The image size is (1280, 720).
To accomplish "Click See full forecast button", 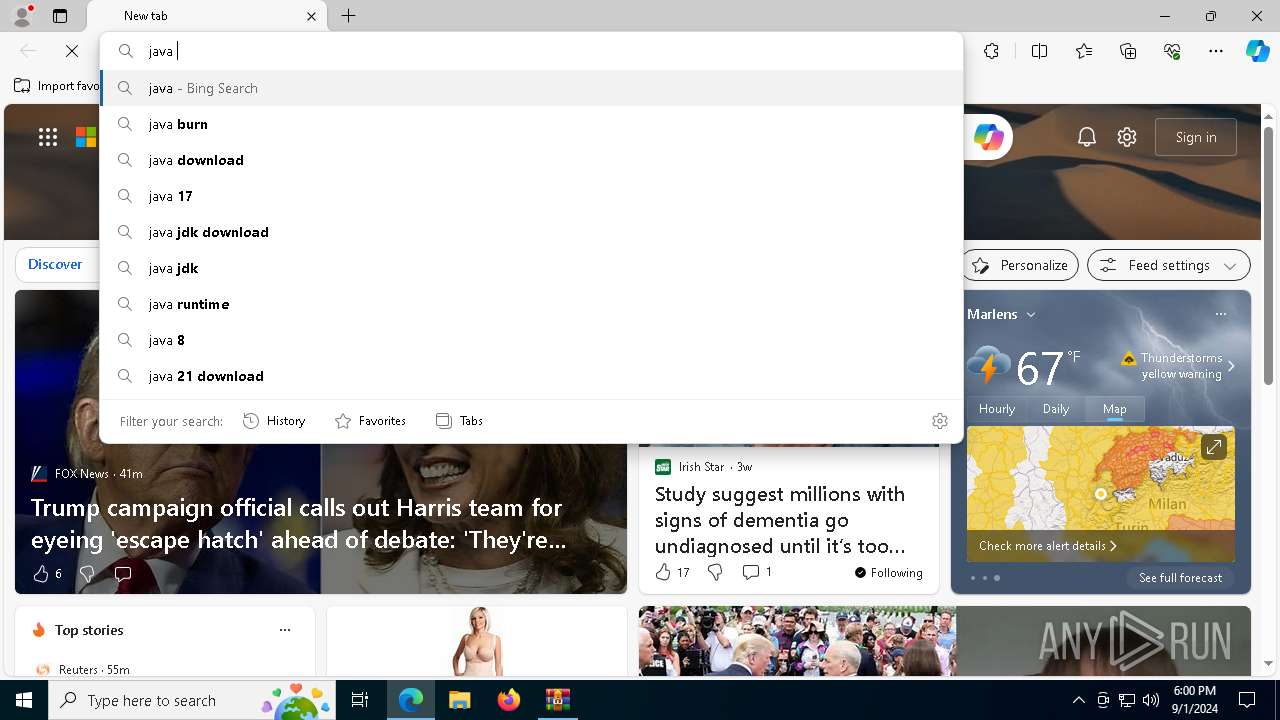I will point(1180,578).
